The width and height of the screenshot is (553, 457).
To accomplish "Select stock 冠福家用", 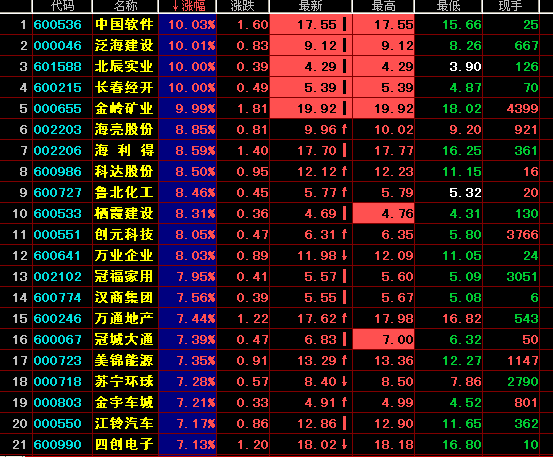I will point(124,276).
